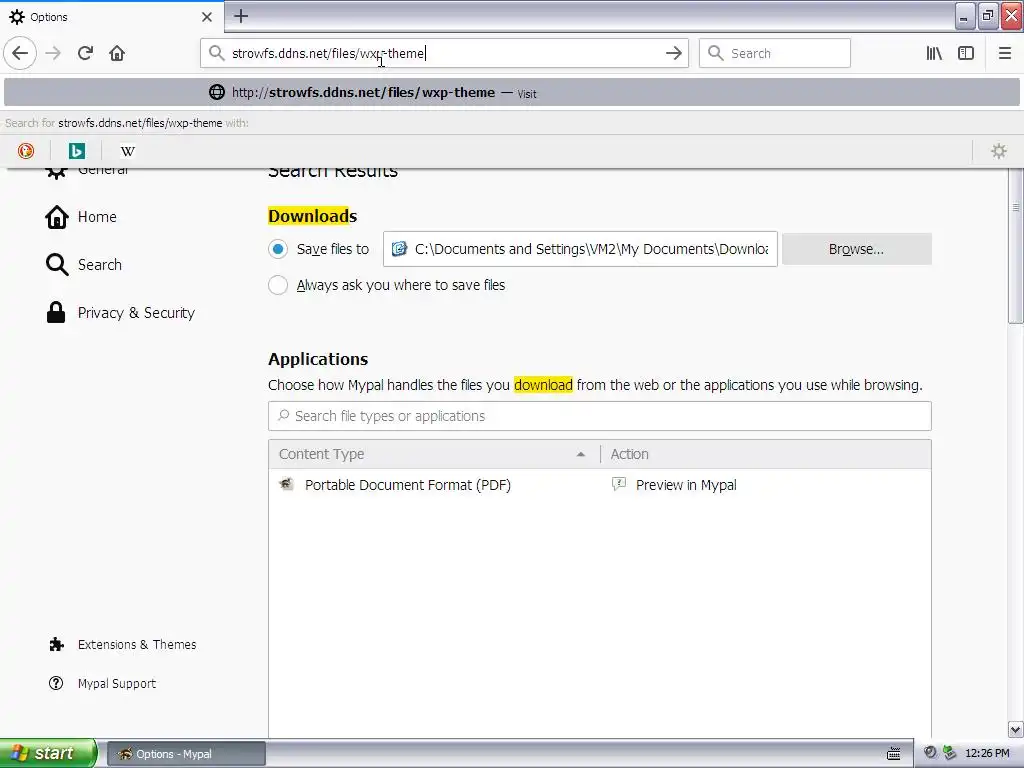Open the browser home page icon
1024x768 pixels.
(x=117, y=53)
